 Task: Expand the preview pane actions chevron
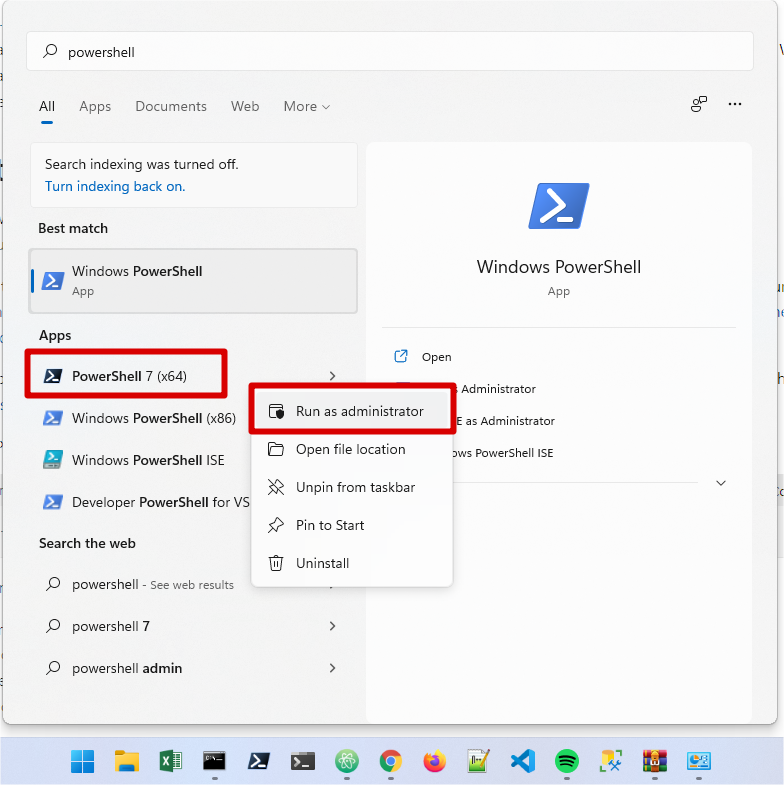720,483
